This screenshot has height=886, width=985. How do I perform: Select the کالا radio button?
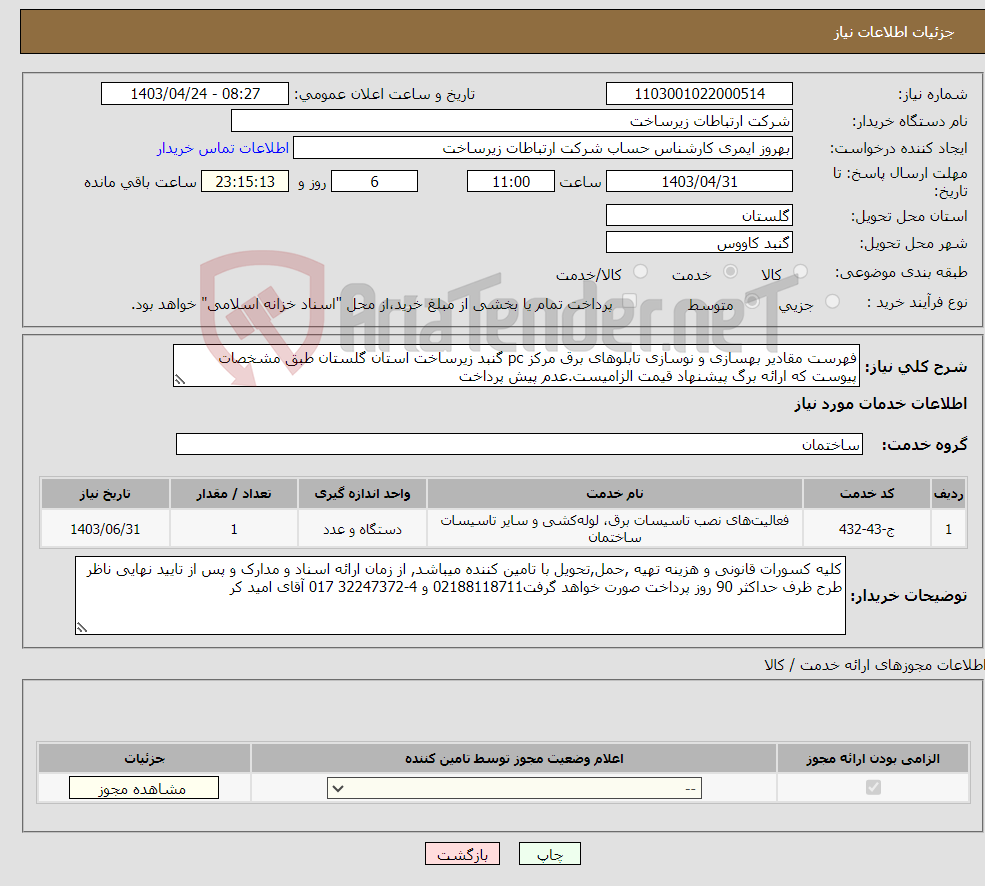click(800, 271)
